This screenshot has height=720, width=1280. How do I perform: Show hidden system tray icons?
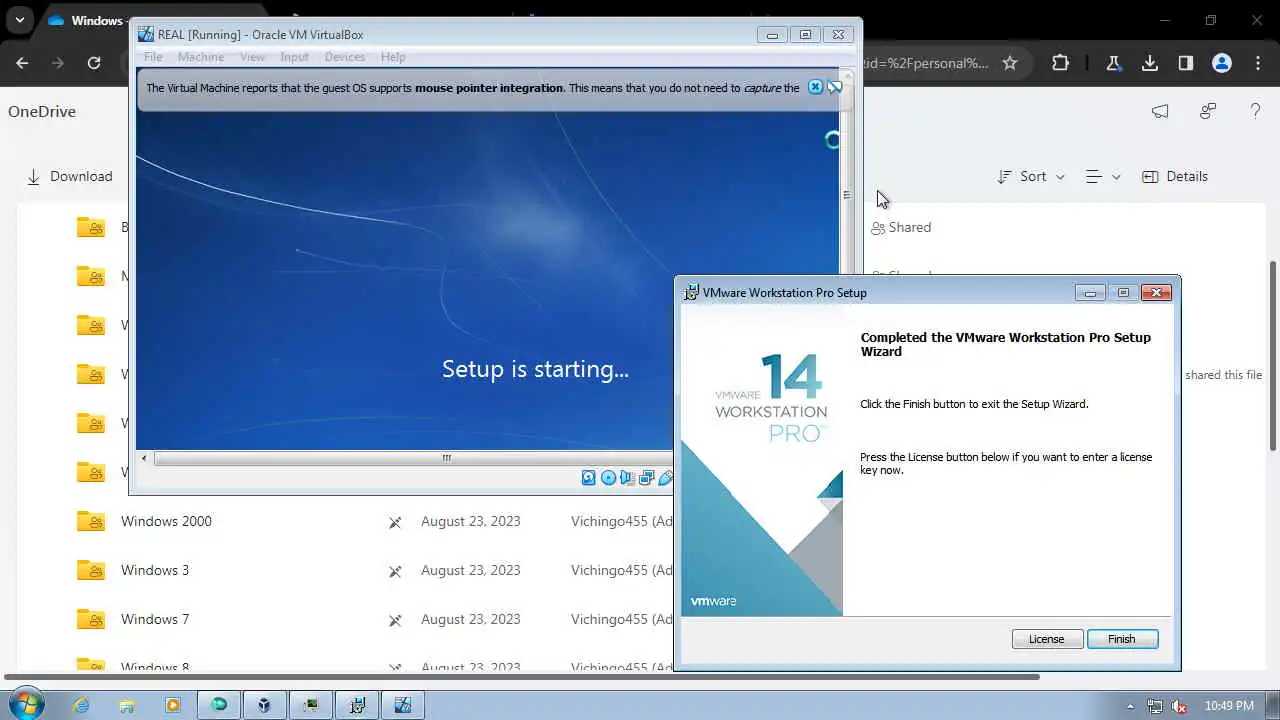click(1131, 706)
